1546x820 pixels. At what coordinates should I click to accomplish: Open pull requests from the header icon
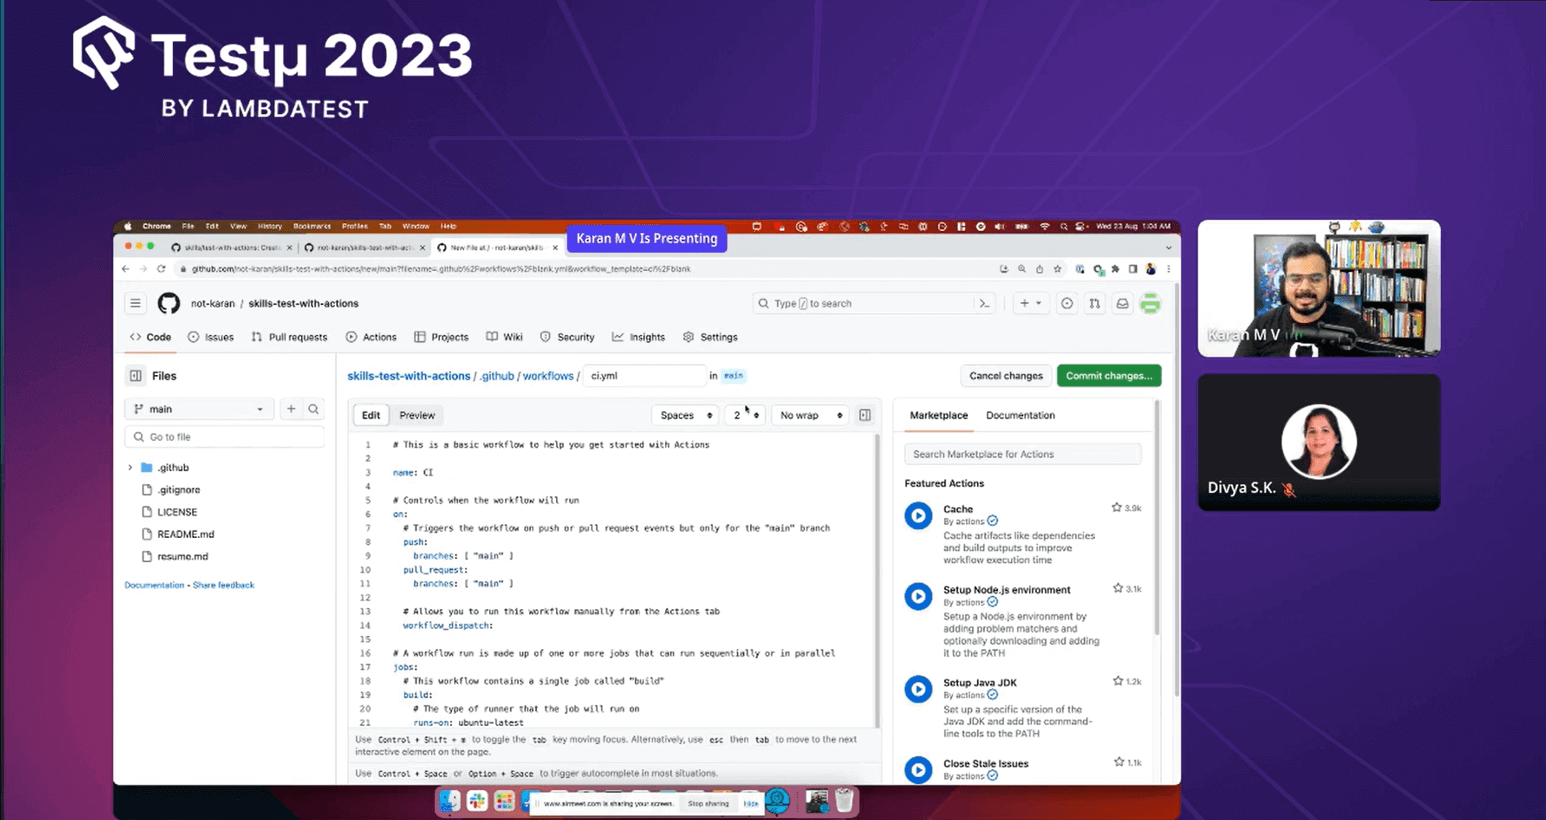1092,303
